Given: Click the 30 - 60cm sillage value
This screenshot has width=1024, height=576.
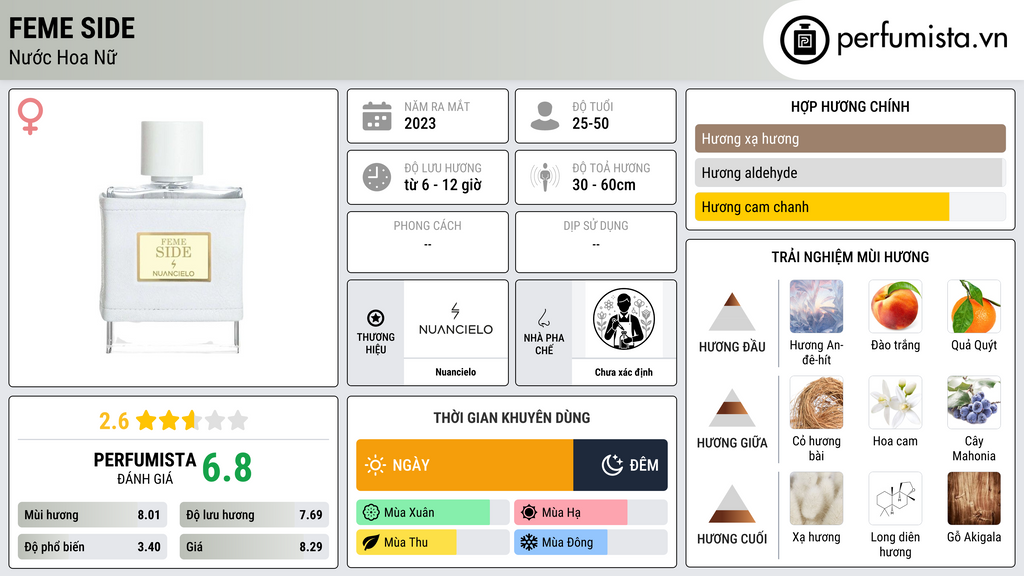Looking at the screenshot, I should click(604, 185).
